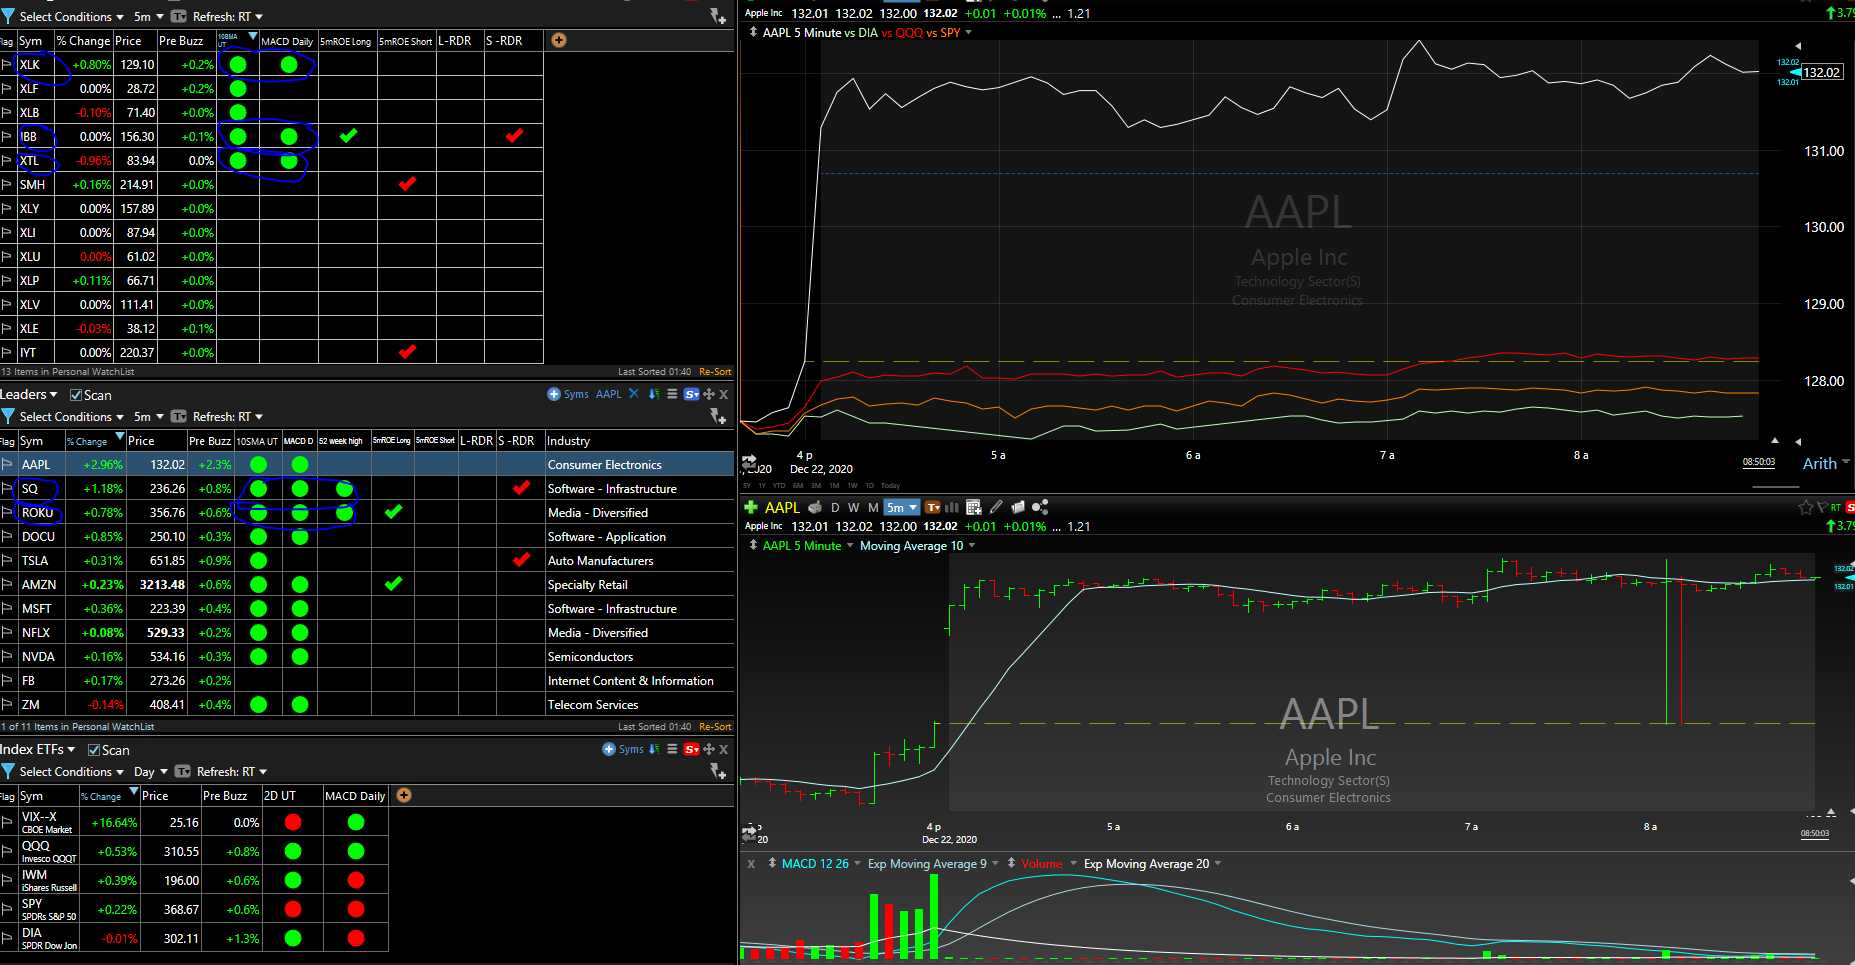
Task: Click the green plus icon beside AAPL
Action: [x=751, y=507]
